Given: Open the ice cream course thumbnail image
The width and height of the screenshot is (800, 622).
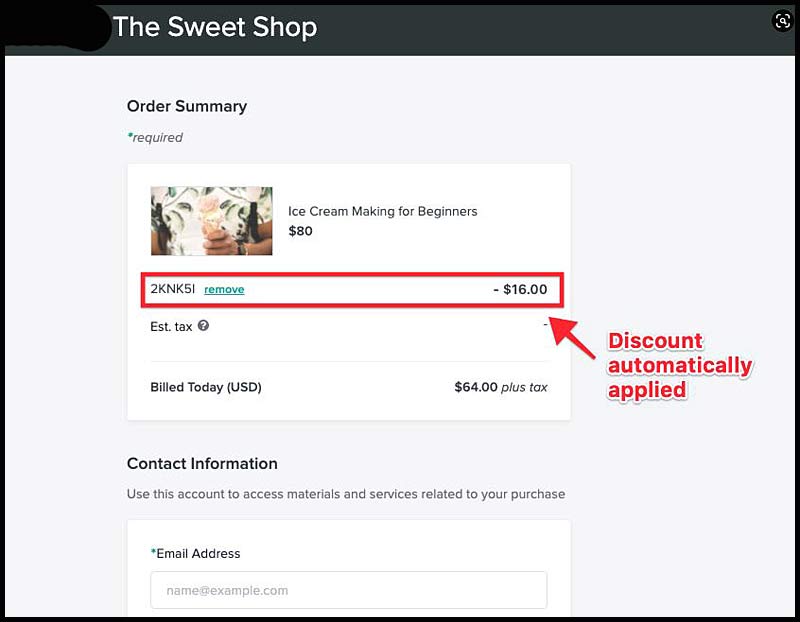Looking at the screenshot, I should 211,221.
